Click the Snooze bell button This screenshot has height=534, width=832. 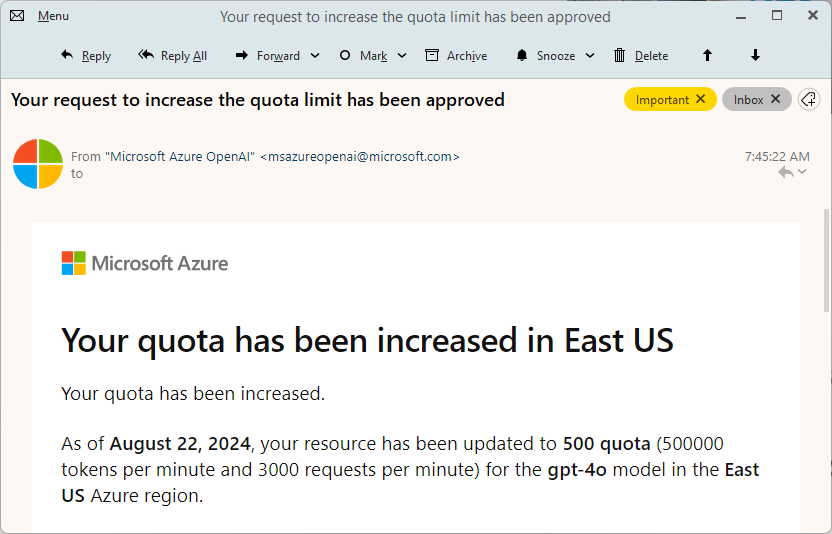[x=546, y=56]
